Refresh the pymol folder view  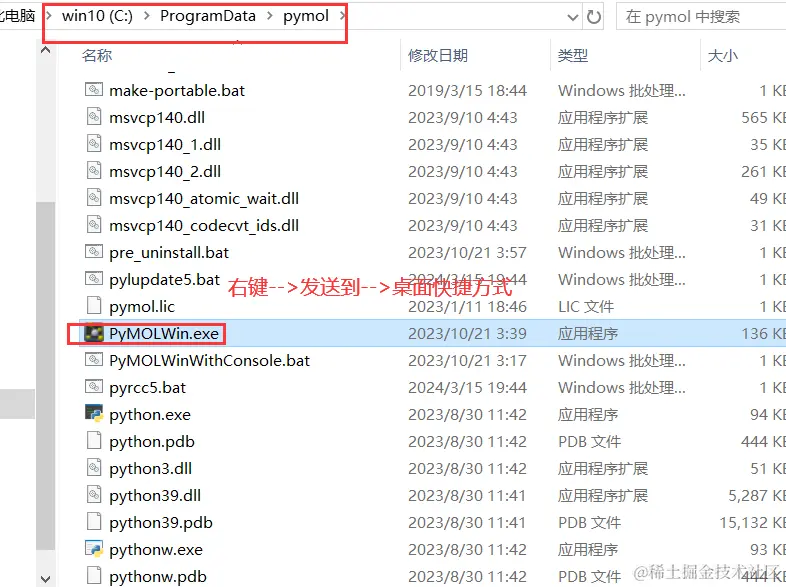594,17
